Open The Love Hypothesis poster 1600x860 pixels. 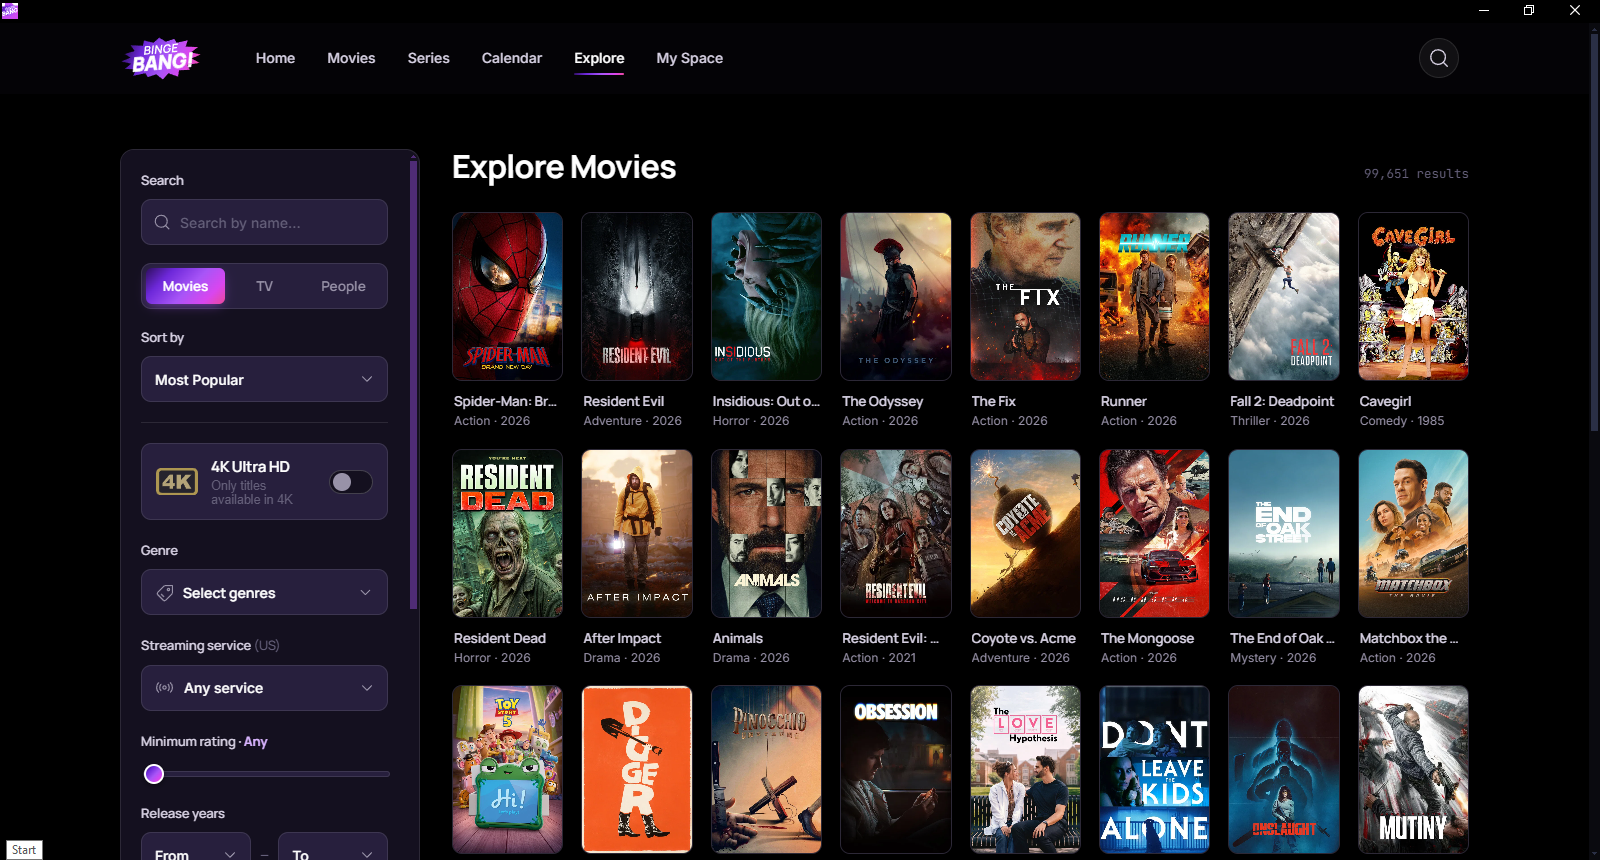(x=1025, y=769)
